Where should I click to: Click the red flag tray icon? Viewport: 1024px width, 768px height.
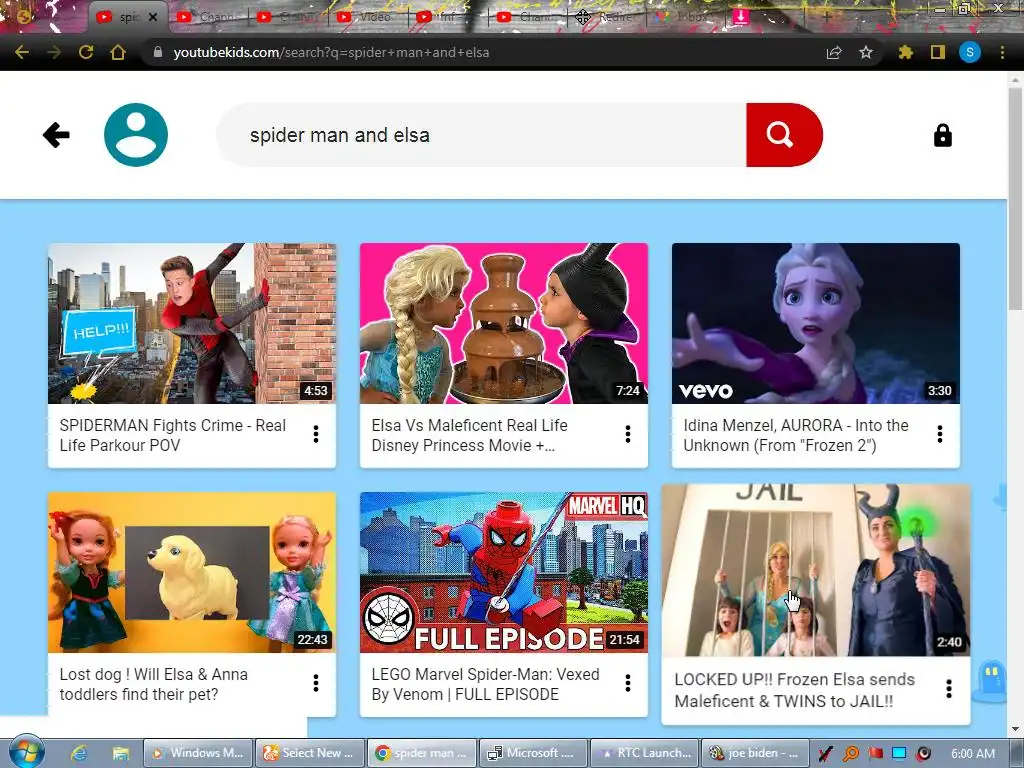(x=875, y=754)
